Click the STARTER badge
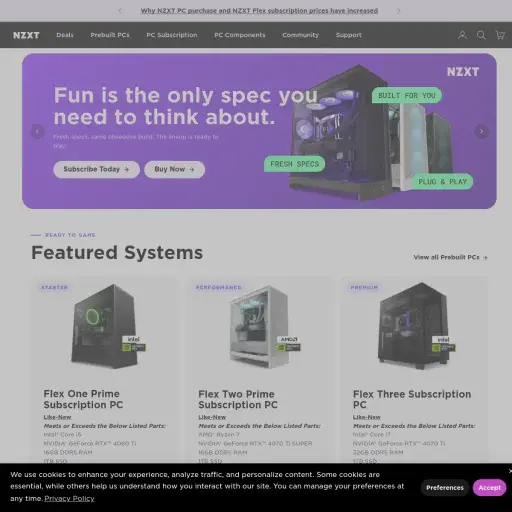Viewport: 512px width, 512px height. click(x=54, y=287)
